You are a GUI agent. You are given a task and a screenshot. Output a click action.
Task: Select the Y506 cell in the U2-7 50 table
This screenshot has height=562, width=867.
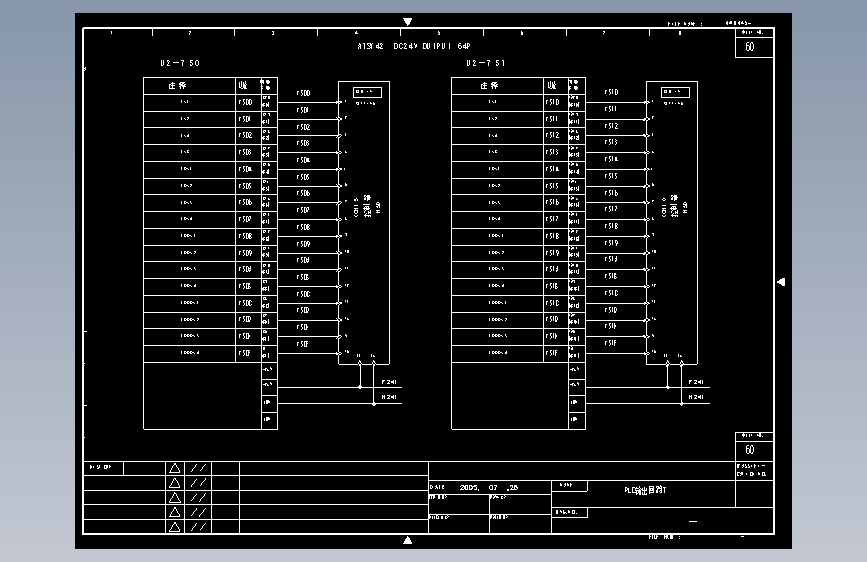[x=246, y=202]
